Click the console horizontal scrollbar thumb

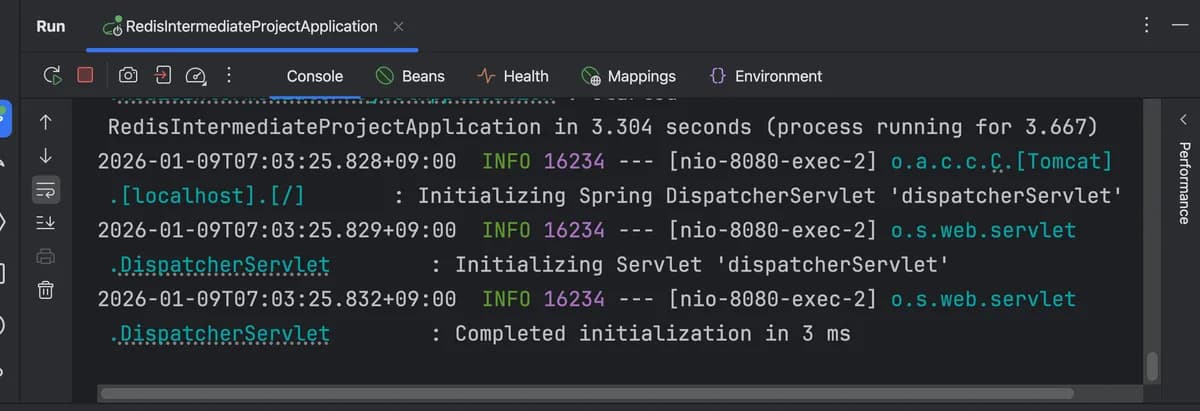[587, 393]
